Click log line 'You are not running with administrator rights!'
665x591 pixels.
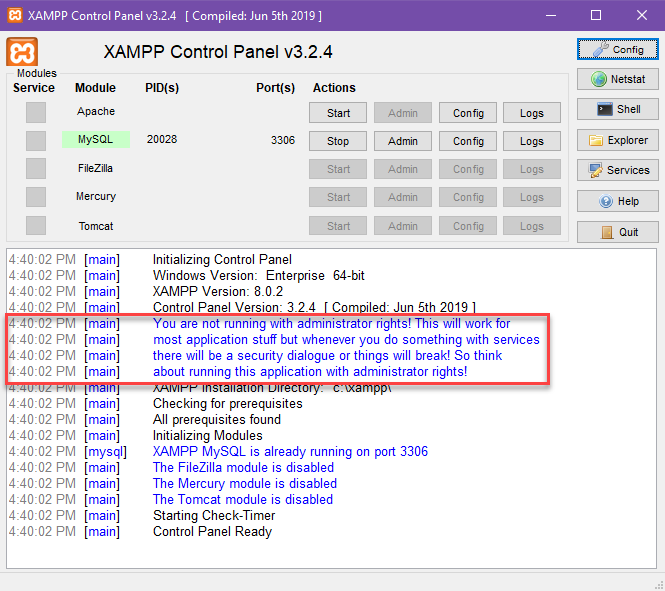coord(282,323)
